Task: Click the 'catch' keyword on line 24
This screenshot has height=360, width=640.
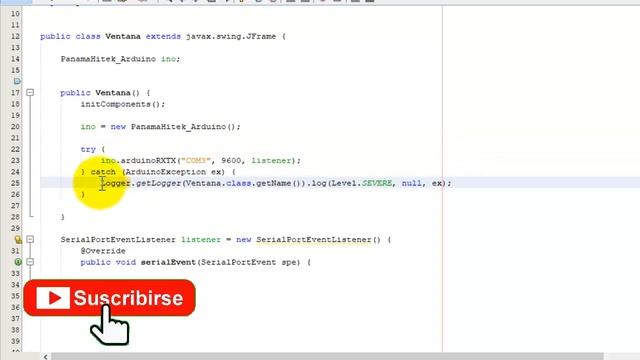Action: pyautogui.click(x=103, y=172)
